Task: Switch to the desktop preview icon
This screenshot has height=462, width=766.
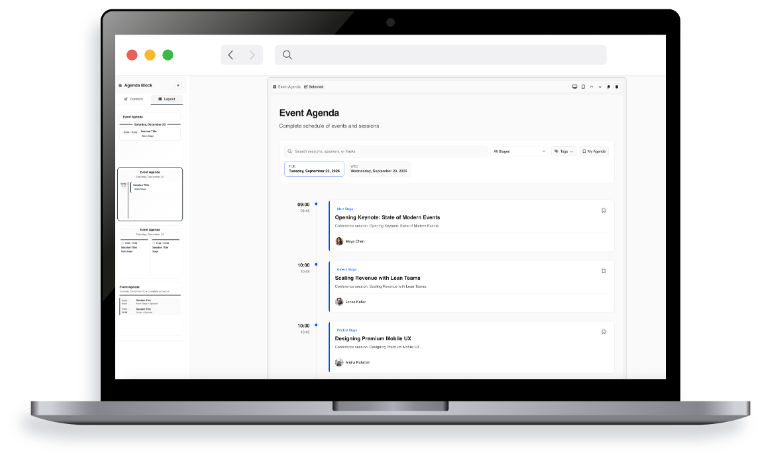Action: pos(574,86)
